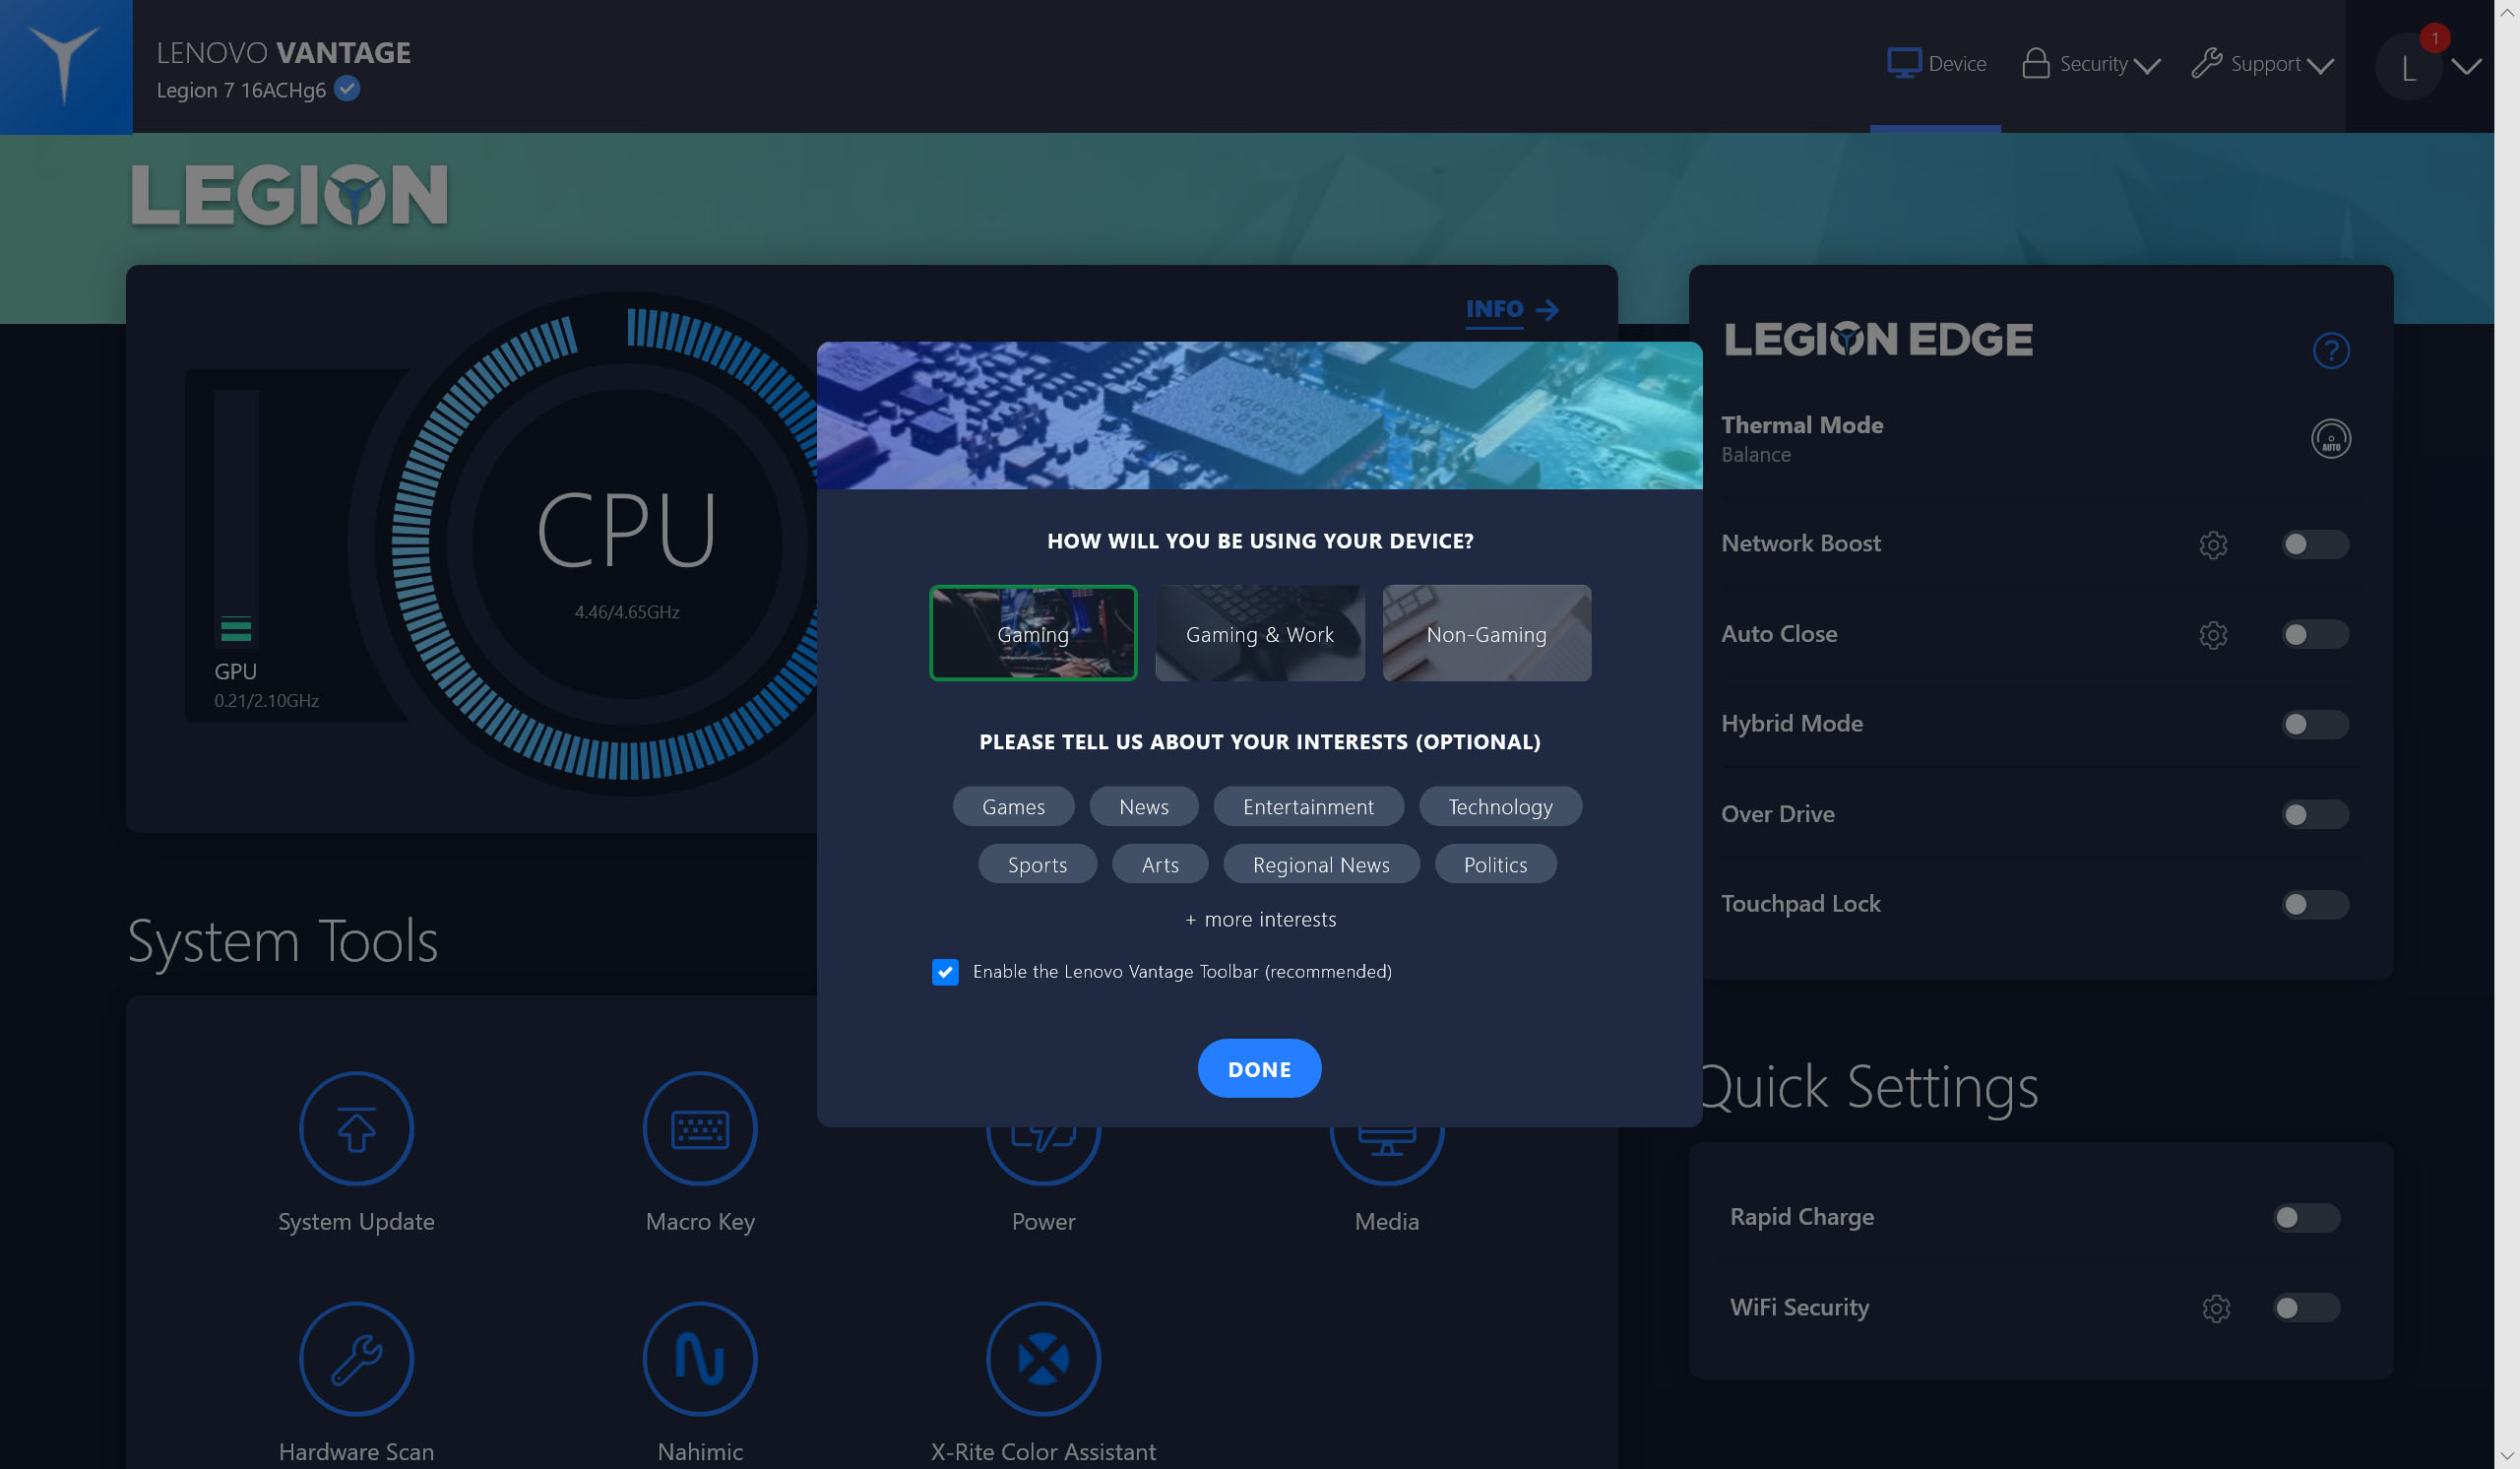Toggle Rapid Charge switch
This screenshot has height=1469, width=2520.
pyautogui.click(x=2306, y=1217)
